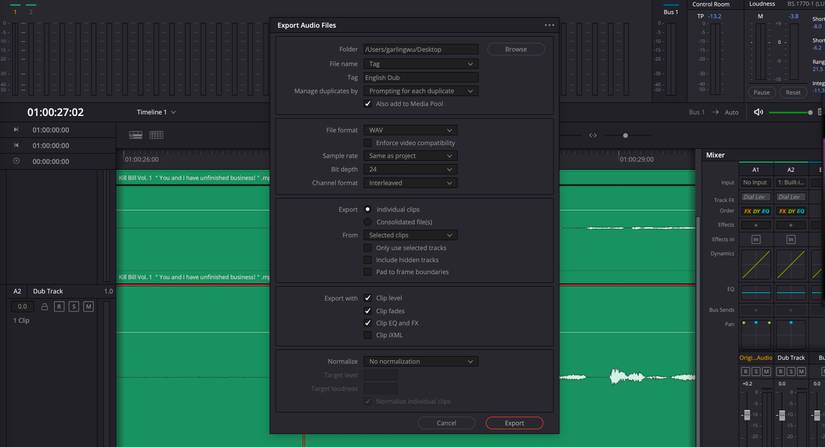Screen dimensions: 825x447
Task: Select the Consolidated file(s) radio button
Action: point(368,222)
